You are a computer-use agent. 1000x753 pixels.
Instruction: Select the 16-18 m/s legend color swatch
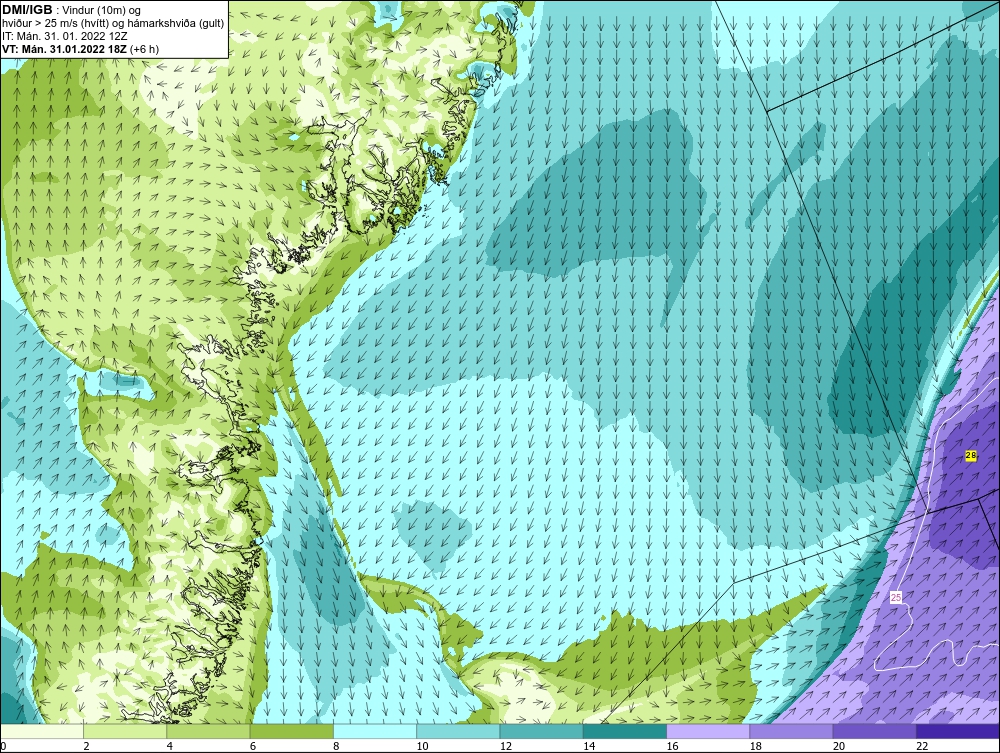coord(708,731)
